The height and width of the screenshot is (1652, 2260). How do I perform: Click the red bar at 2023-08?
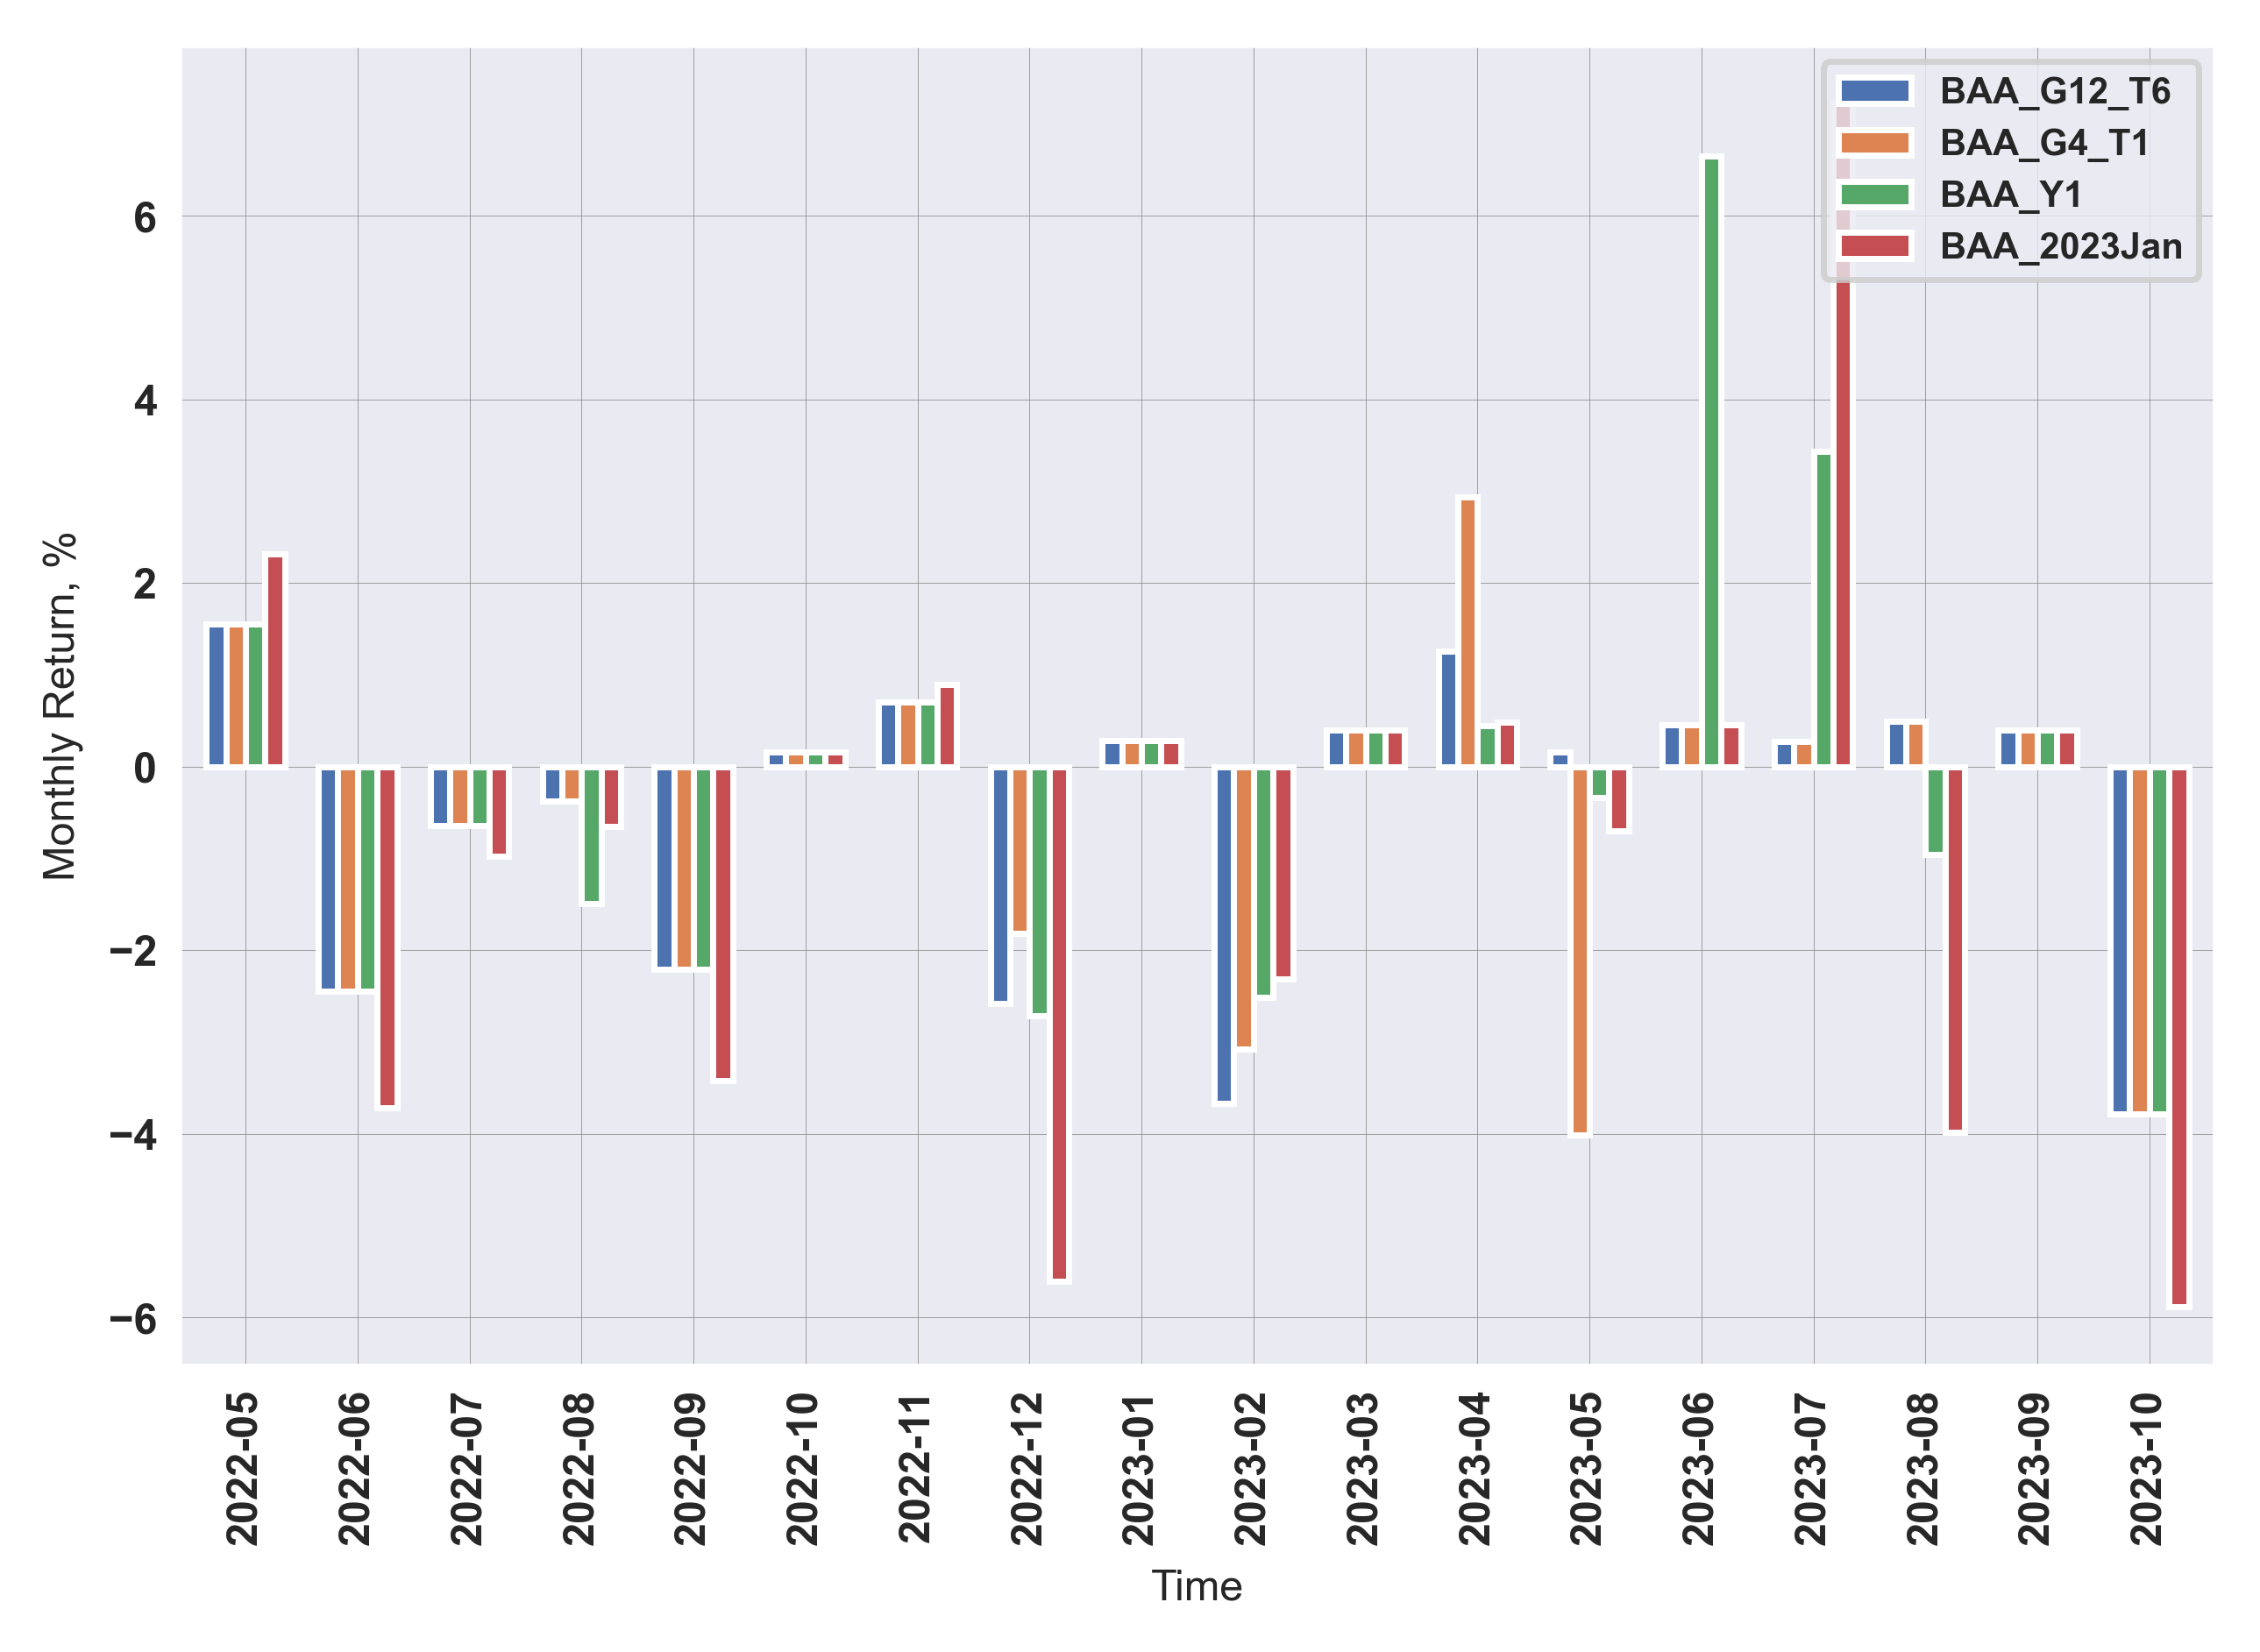pyautogui.click(x=1955, y=948)
